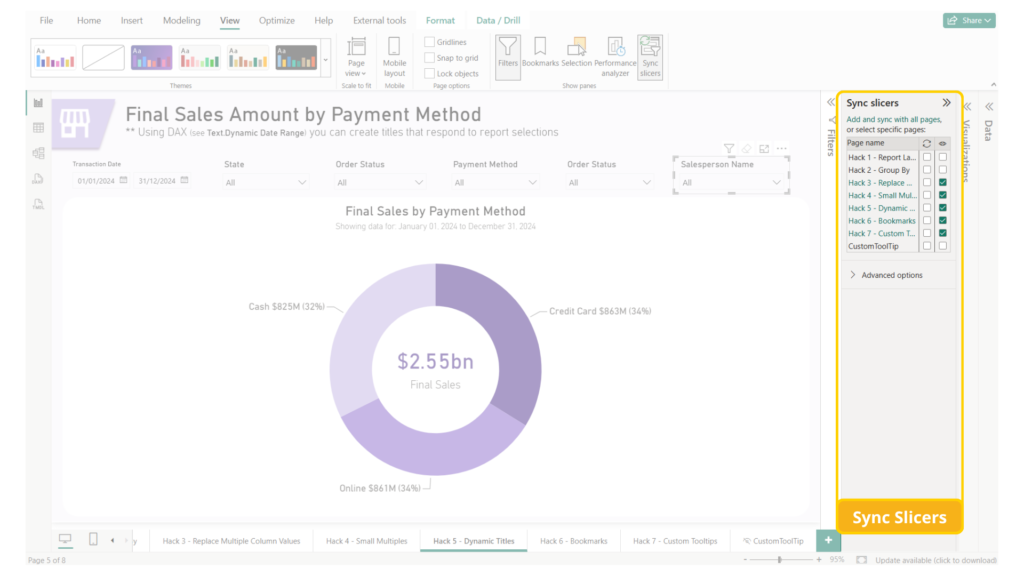Toggle the Sync slicers pane button
Image resolution: width=1024 pixels, height=576 pixels.
pos(650,57)
